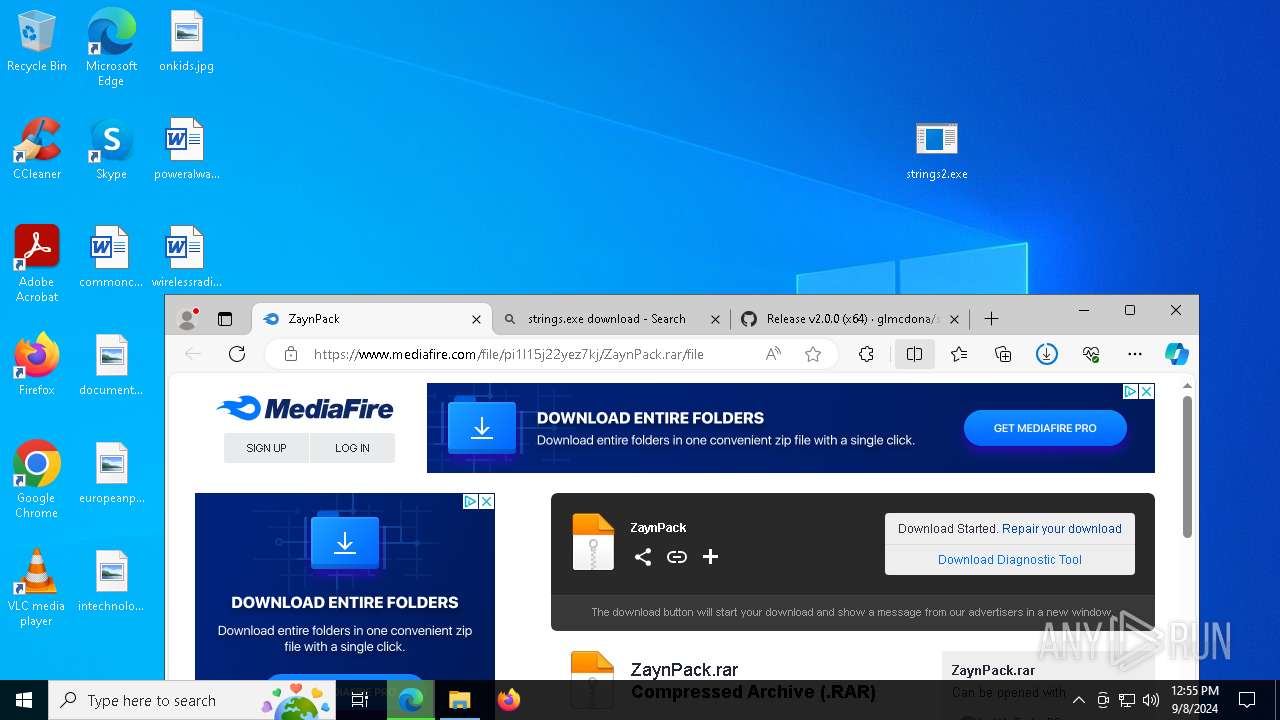
Task: Switch to the ZaynPack tab
Action: (361, 319)
